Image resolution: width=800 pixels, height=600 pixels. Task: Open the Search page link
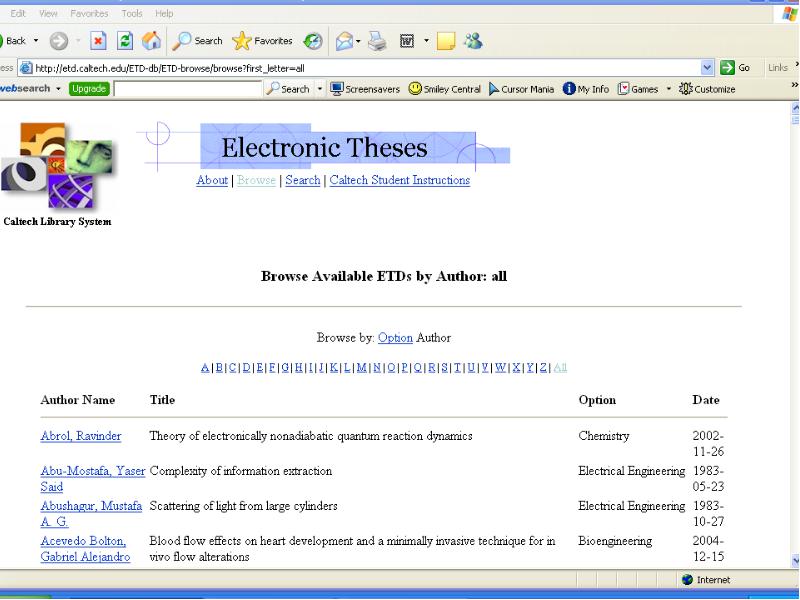(x=303, y=180)
